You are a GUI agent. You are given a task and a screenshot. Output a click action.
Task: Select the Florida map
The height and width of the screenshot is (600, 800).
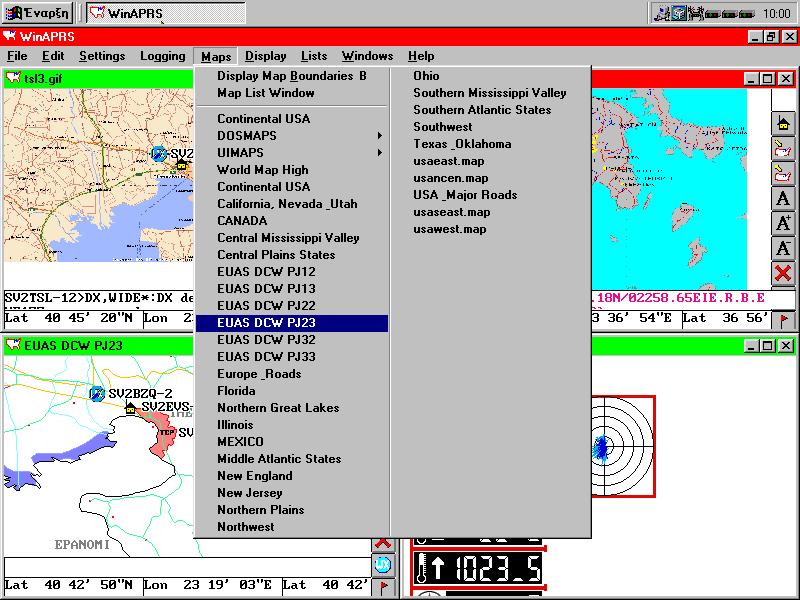292,391
